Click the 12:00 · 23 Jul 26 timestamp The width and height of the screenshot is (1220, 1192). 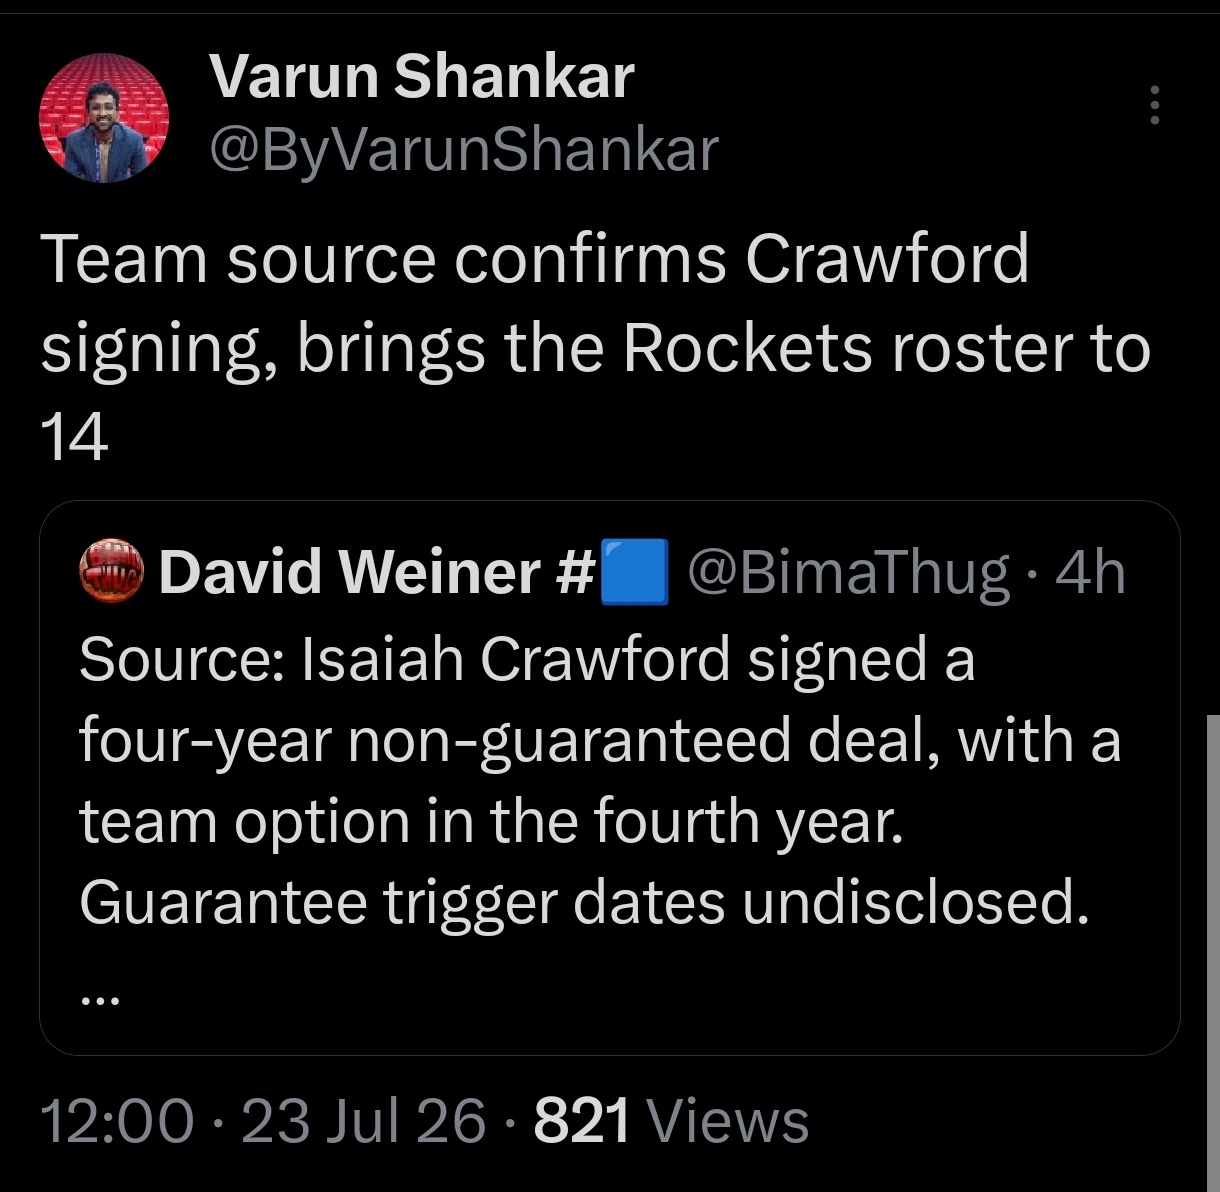click(x=263, y=1120)
